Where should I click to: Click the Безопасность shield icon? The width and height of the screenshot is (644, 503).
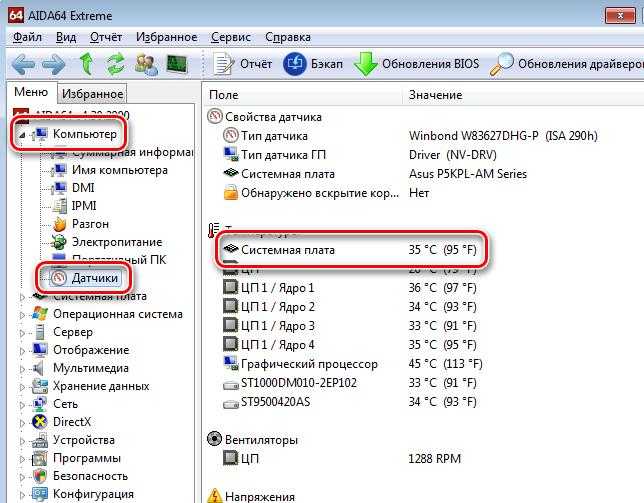click(x=40, y=476)
